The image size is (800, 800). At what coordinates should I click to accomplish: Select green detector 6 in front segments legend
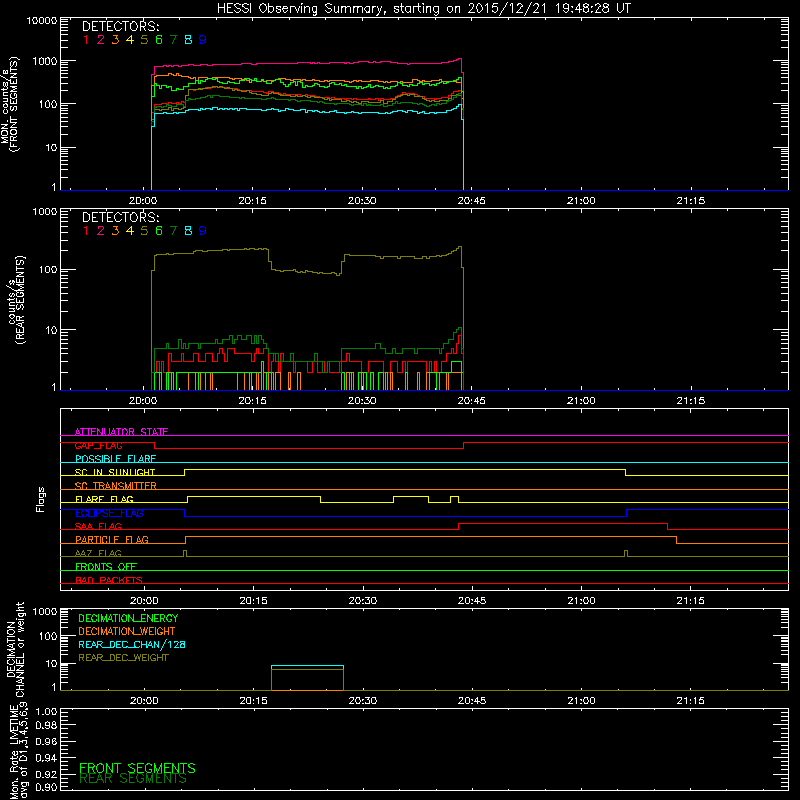pos(159,40)
